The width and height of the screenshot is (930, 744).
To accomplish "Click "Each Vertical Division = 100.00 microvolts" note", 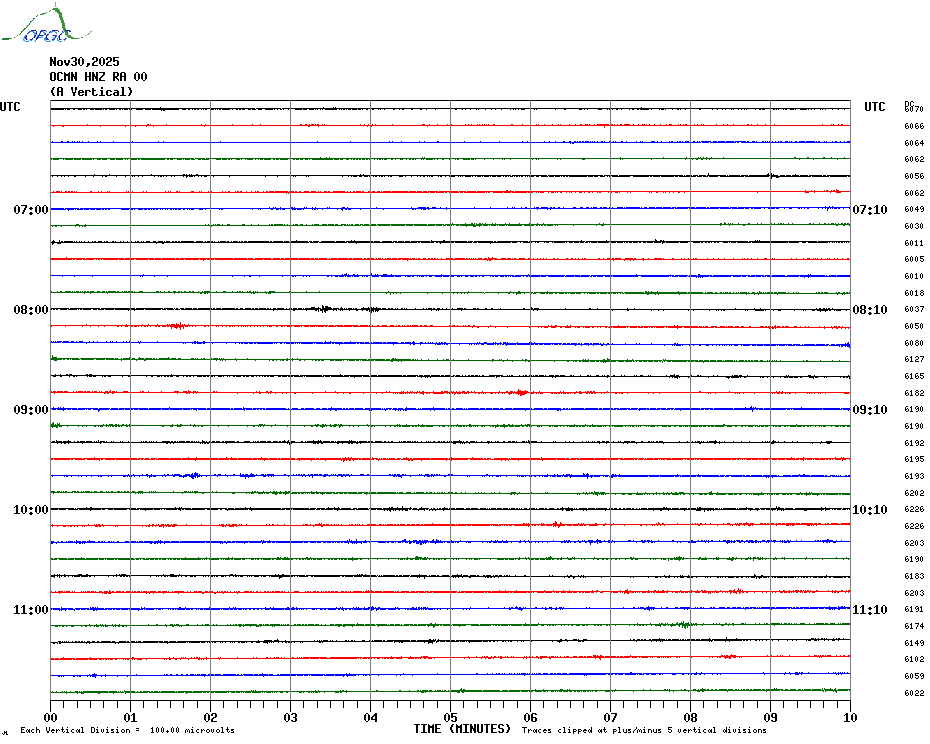I will [128, 730].
